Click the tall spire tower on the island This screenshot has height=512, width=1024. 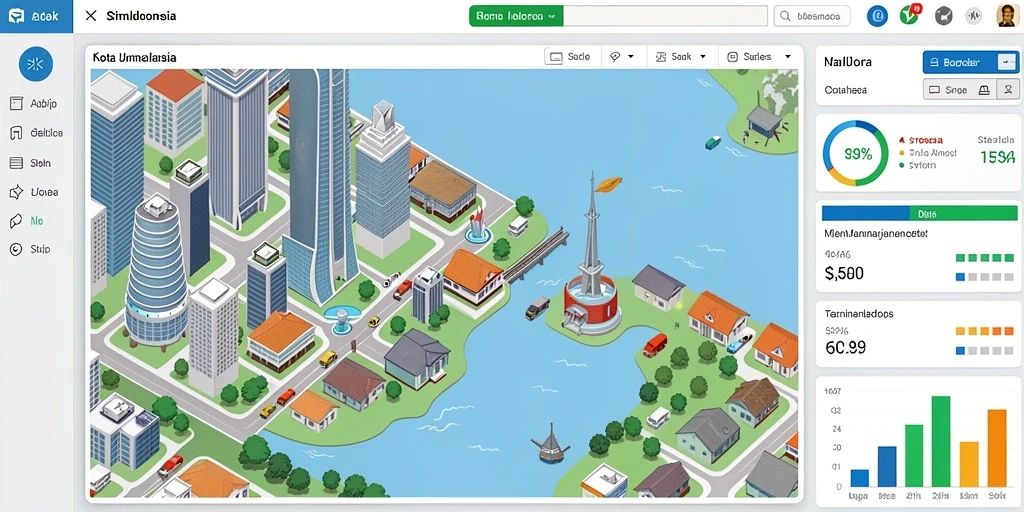coord(592,255)
